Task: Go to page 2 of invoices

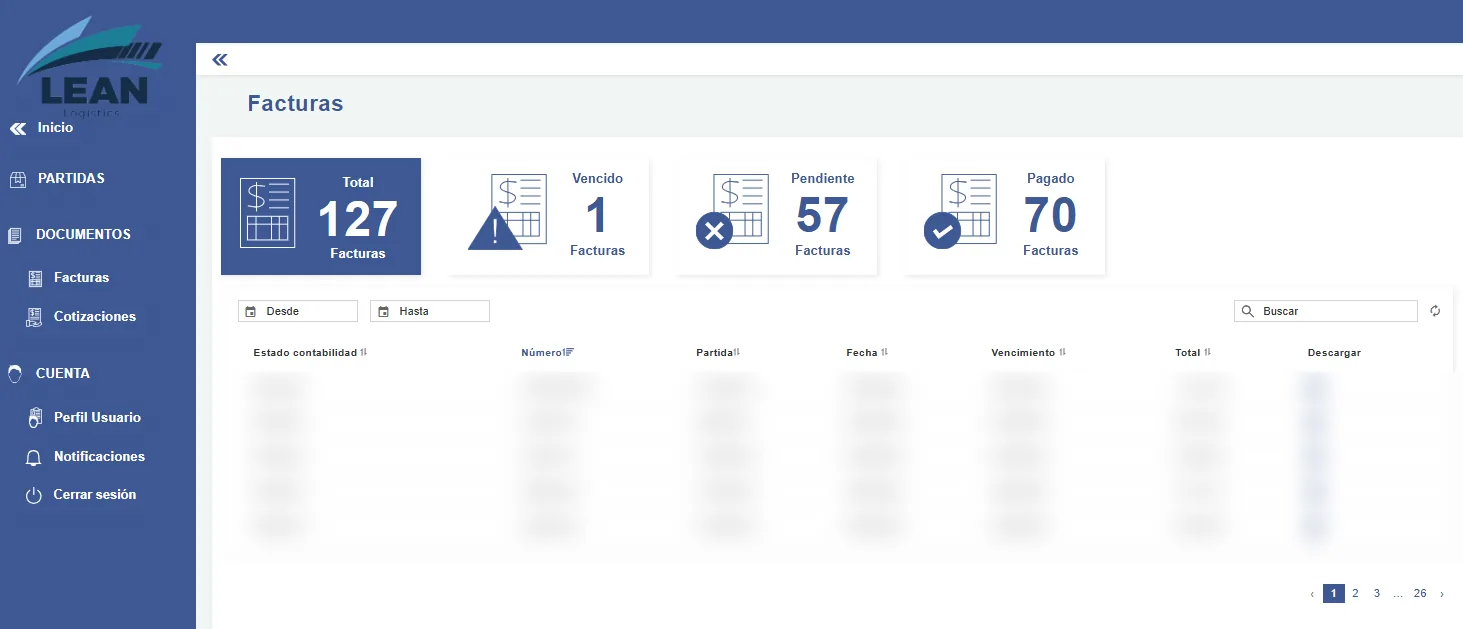Action: tap(1355, 593)
